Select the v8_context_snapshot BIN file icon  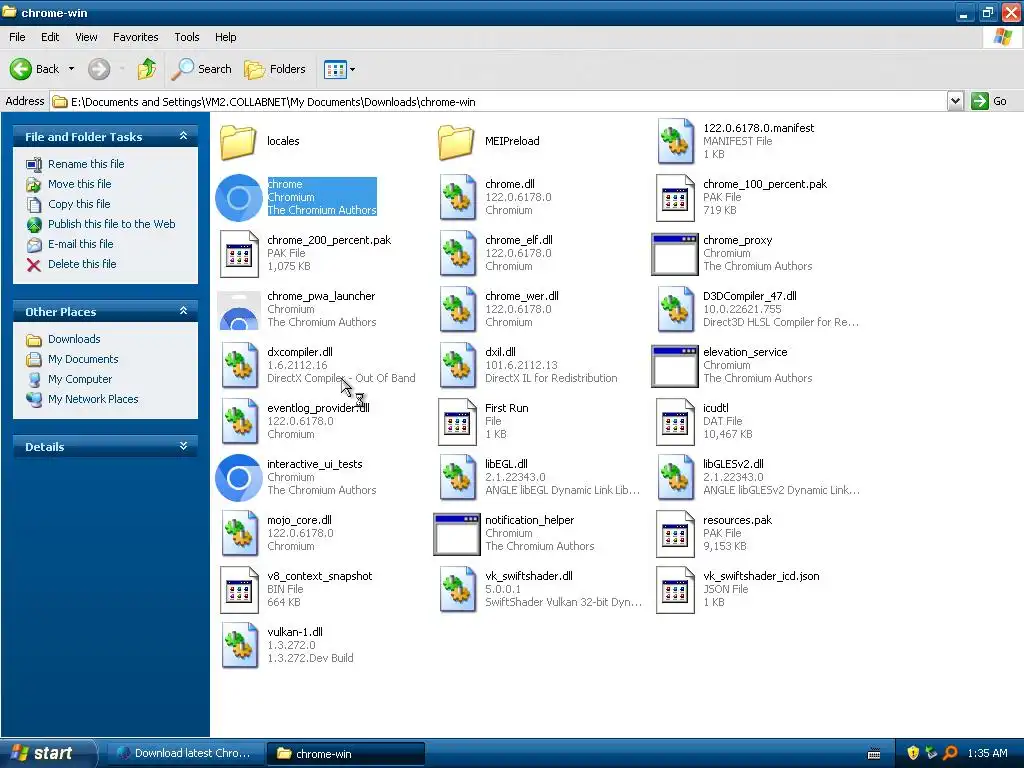(239, 590)
